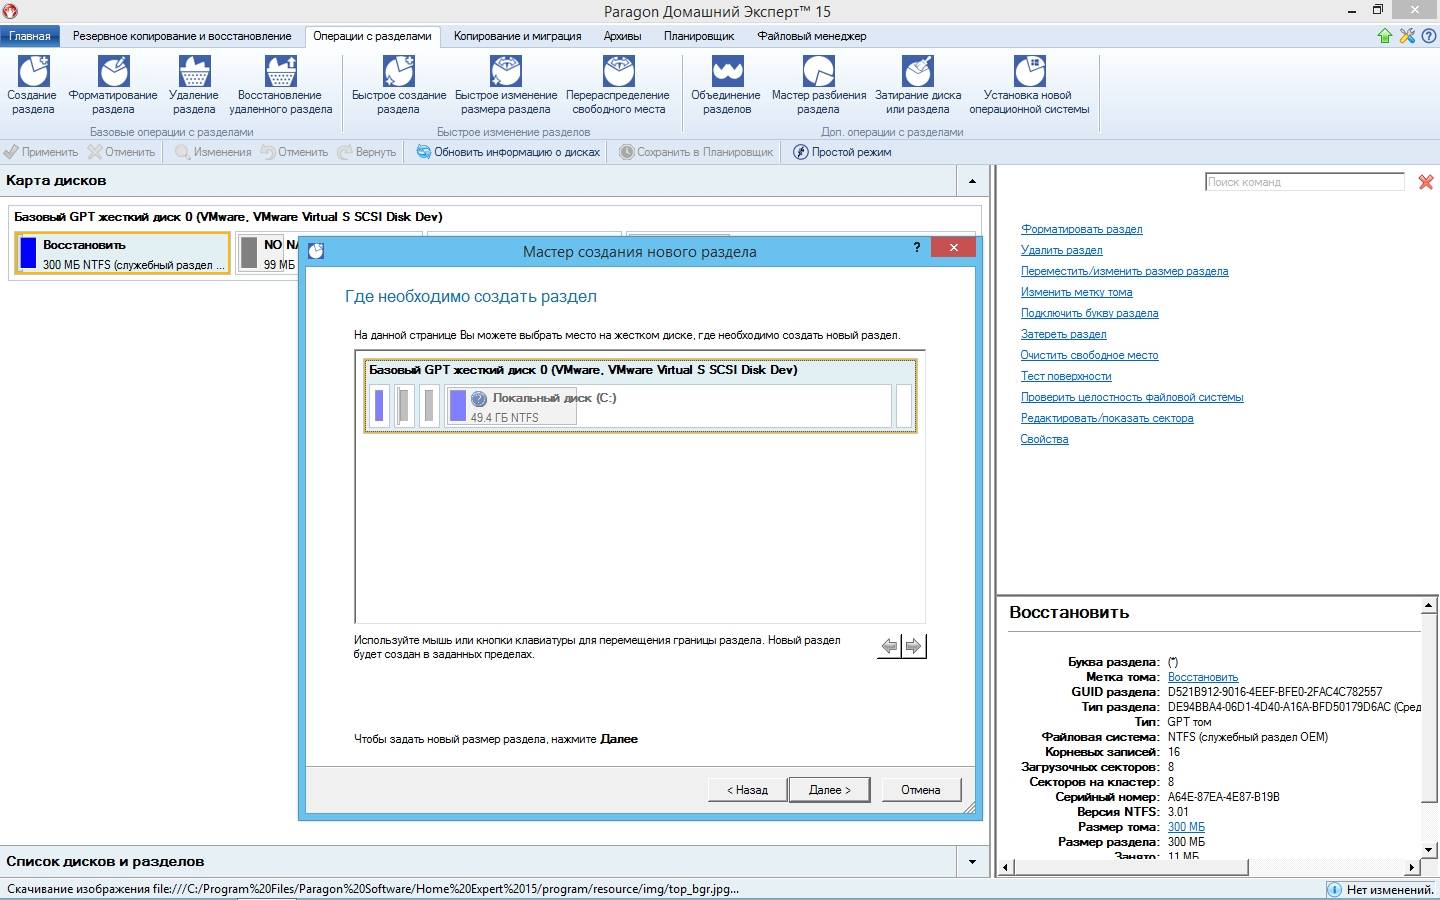Click Переместить/изменить размер раздела link

tap(1124, 271)
